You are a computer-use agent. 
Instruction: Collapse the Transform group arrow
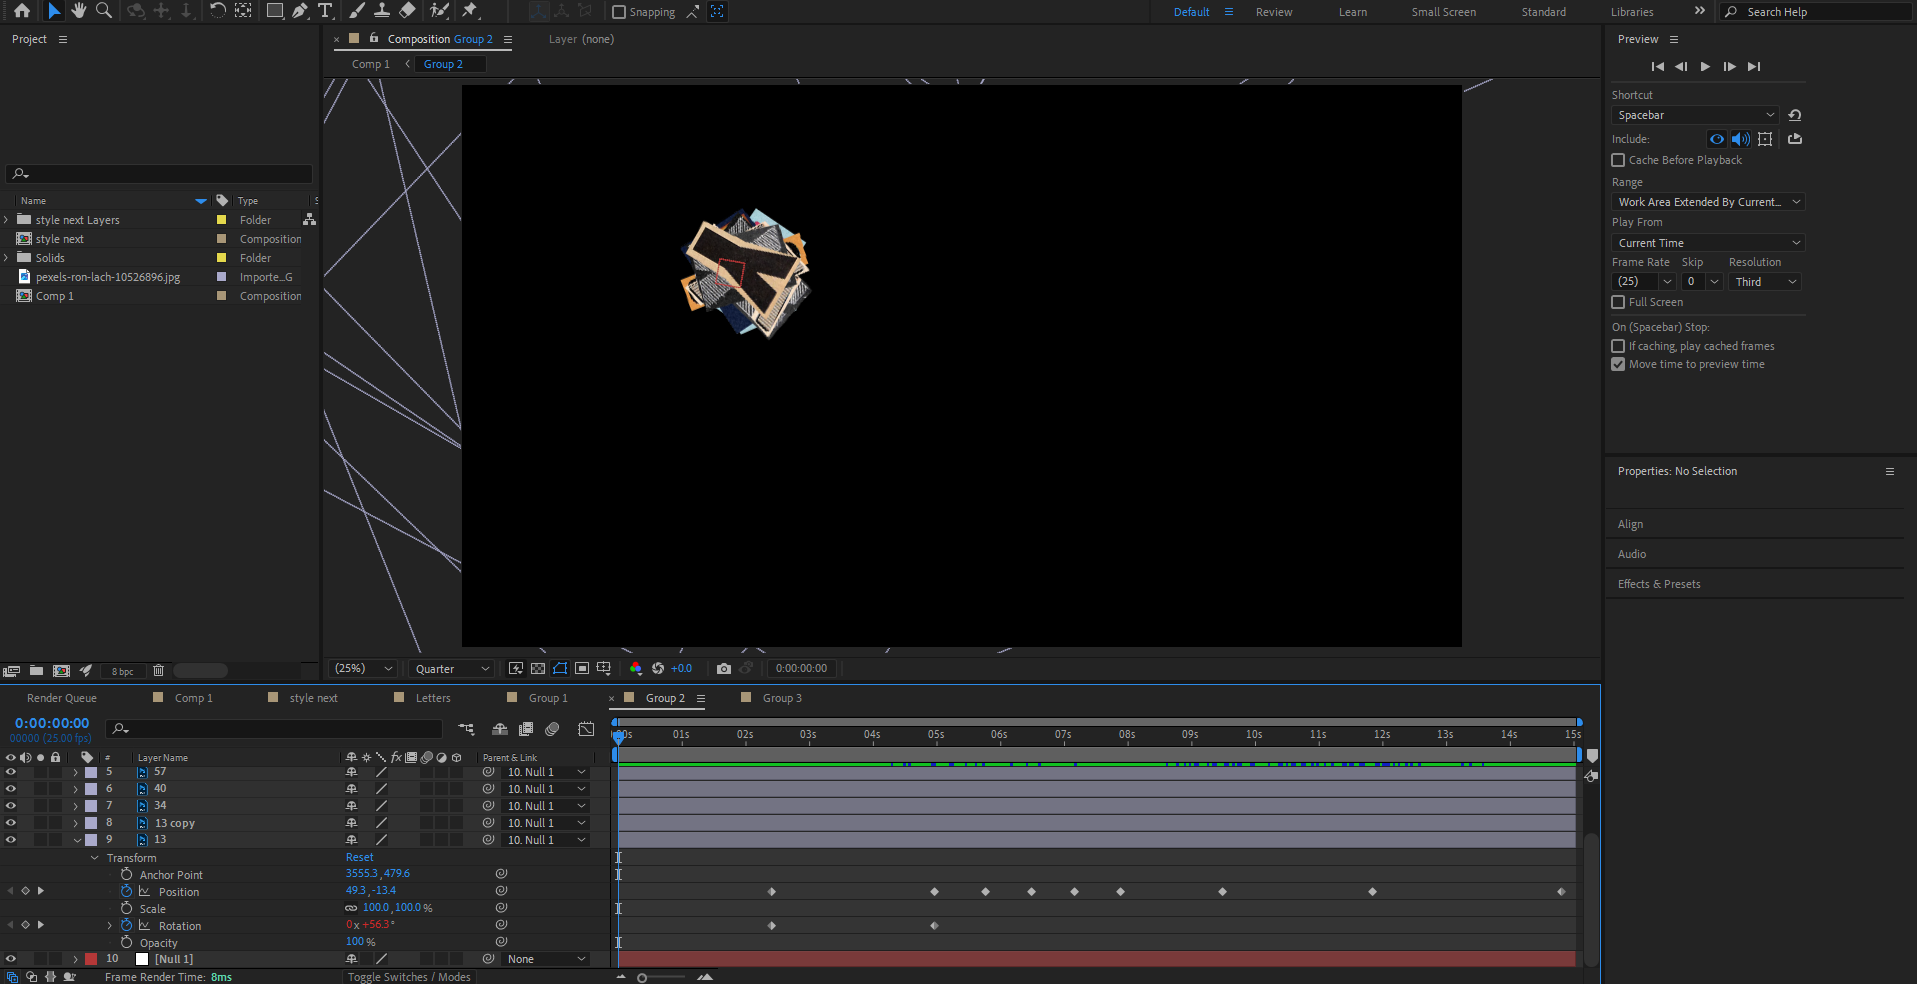click(x=95, y=858)
